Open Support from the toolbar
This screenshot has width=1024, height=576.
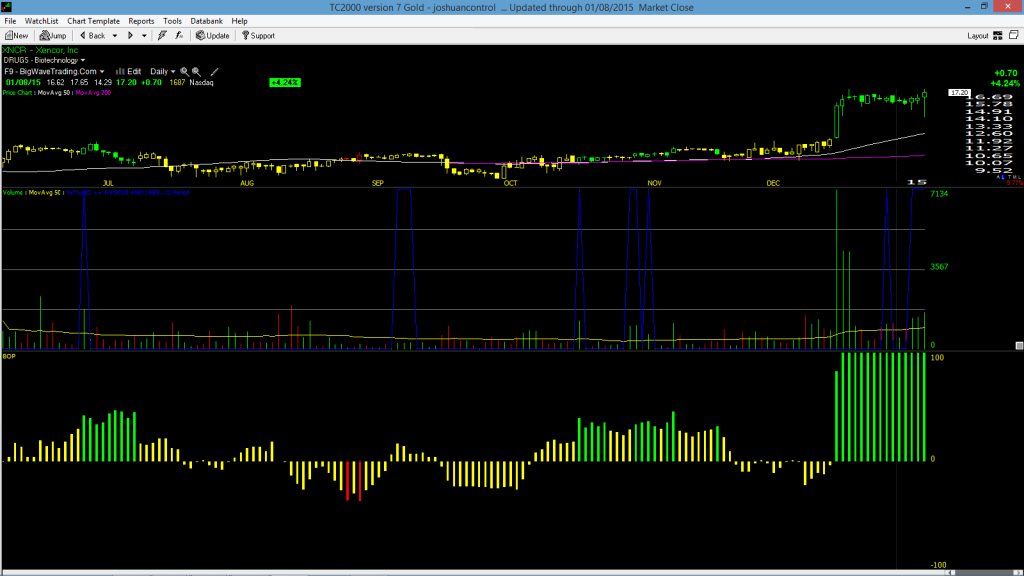(258, 36)
